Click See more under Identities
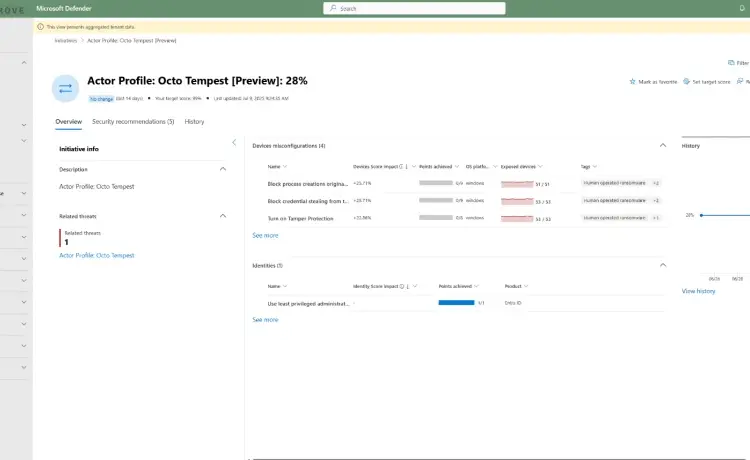Viewport: 750px width, 460px height. (265, 319)
